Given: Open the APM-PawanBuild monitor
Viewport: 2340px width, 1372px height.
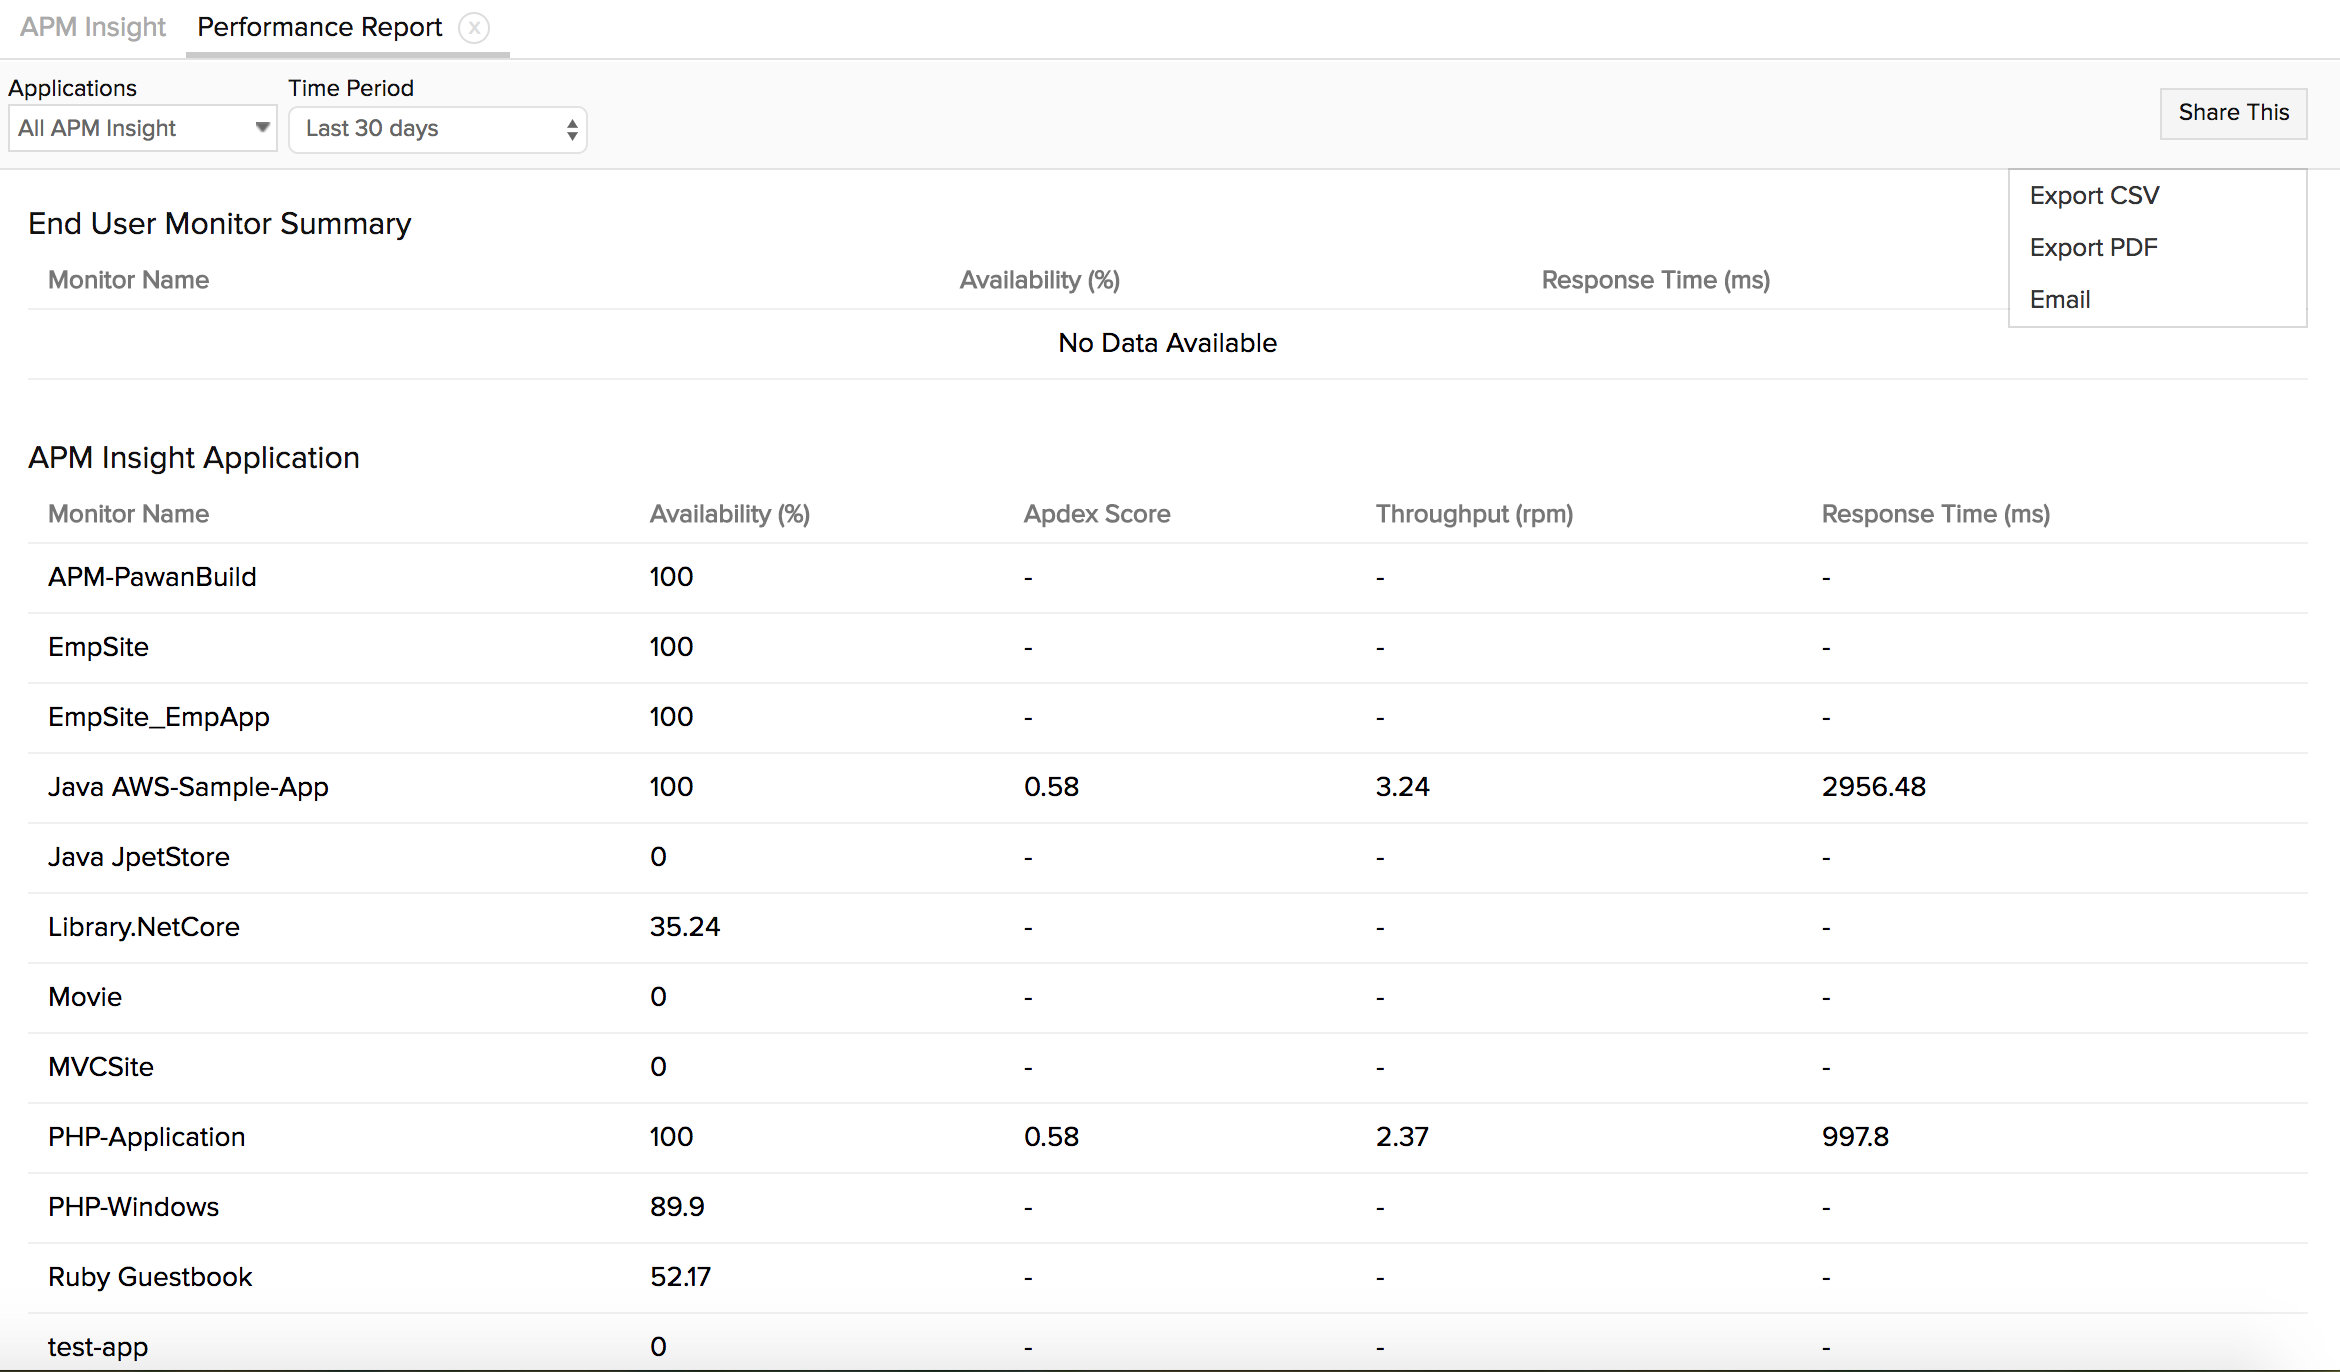Looking at the screenshot, I should tap(152, 577).
